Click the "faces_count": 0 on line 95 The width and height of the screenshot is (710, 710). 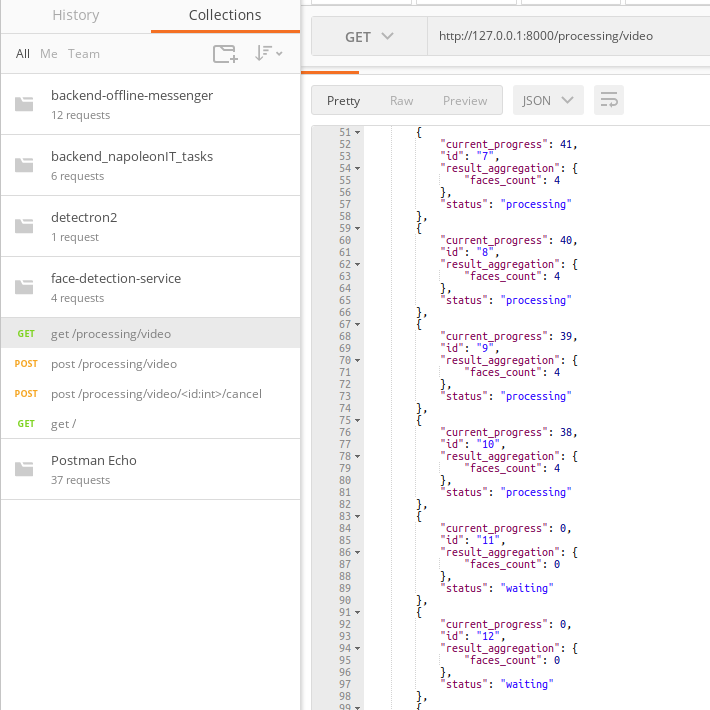[x=512, y=660]
